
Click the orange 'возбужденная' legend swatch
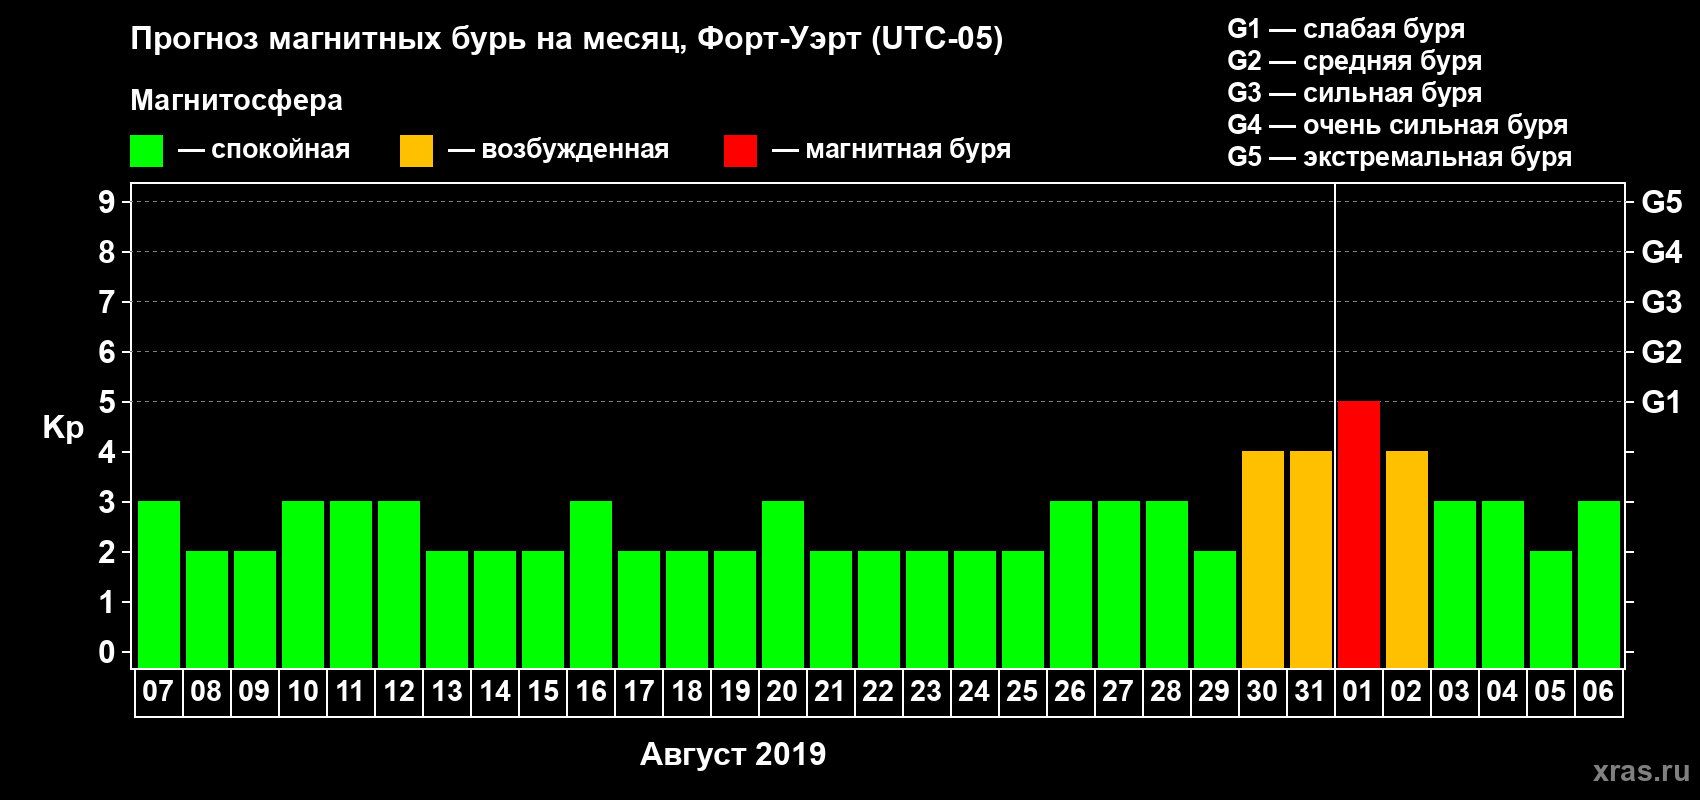(416, 151)
